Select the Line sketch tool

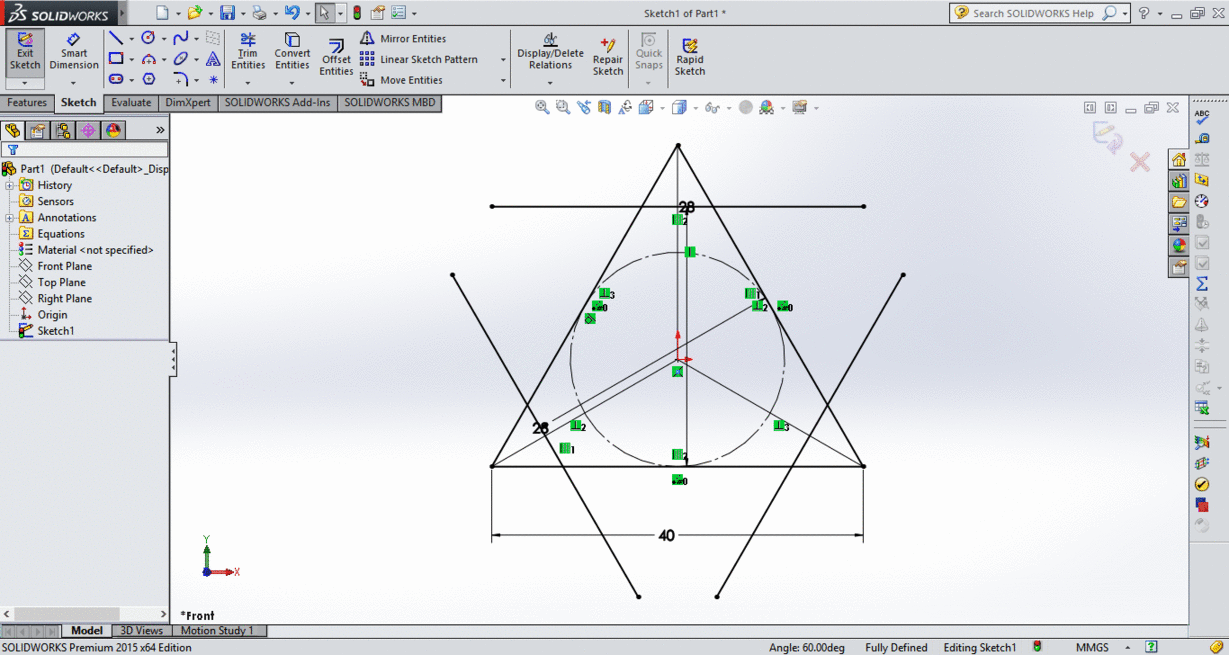pos(116,38)
